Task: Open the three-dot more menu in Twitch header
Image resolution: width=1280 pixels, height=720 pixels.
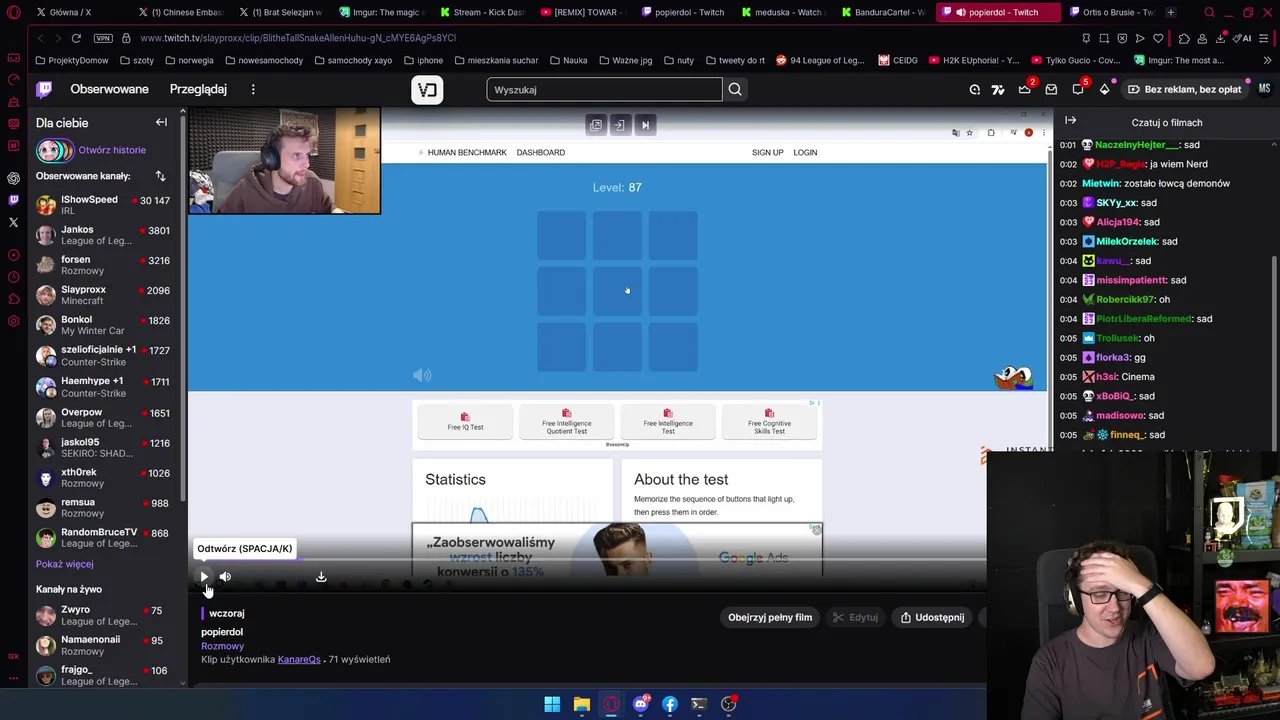Action: tap(253, 89)
